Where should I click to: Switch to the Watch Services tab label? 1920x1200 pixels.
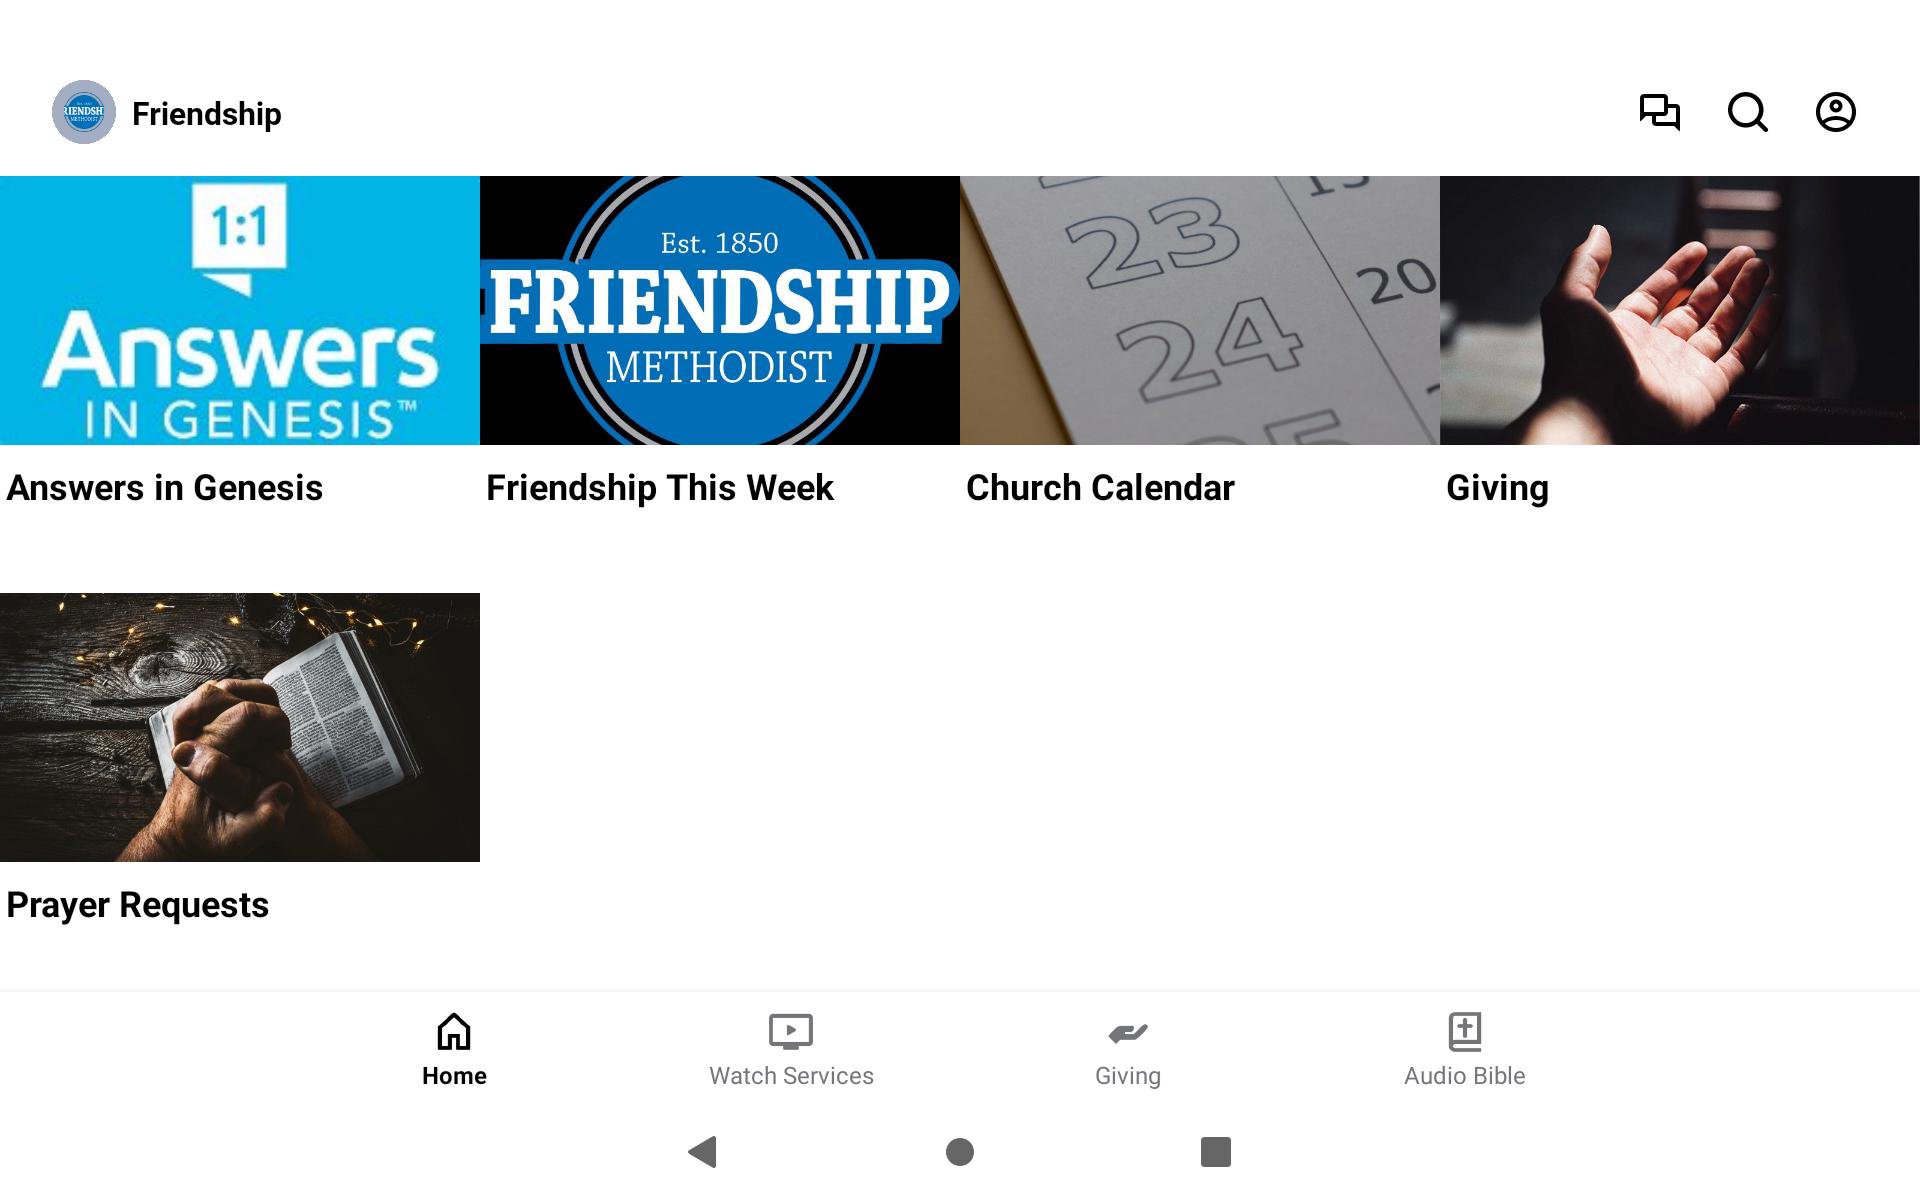tap(791, 1076)
